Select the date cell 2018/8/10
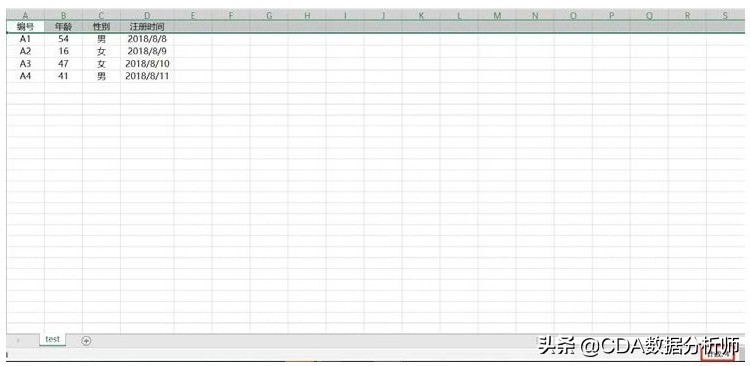Image resolution: width=750 pixels, height=366 pixels. 147,64
